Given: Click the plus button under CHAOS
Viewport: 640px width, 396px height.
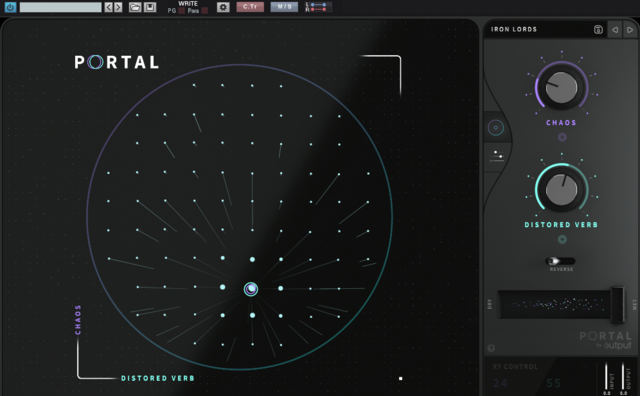Looking at the screenshot, I should tap(562, 138).
